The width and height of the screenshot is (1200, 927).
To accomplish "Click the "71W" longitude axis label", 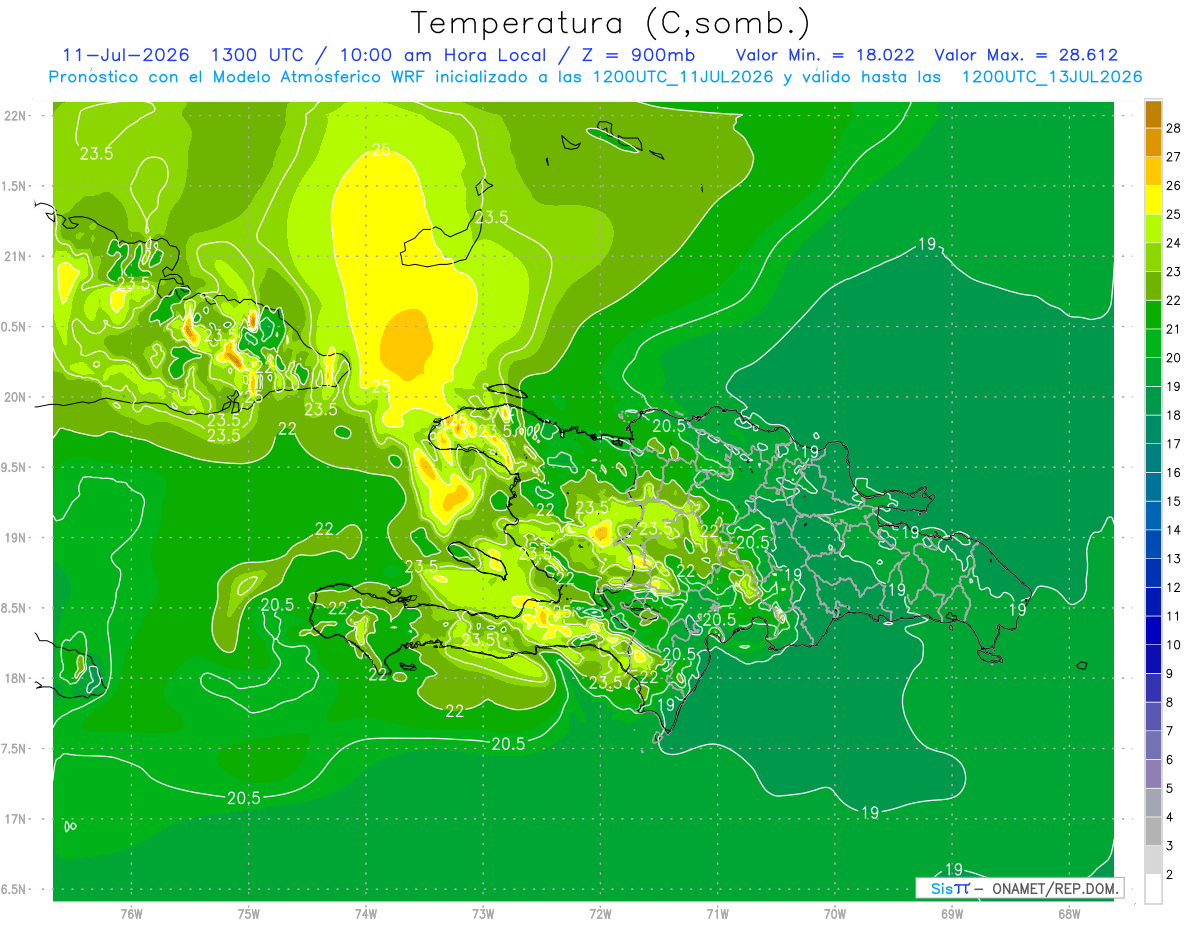I will click(x=717, y=913).
